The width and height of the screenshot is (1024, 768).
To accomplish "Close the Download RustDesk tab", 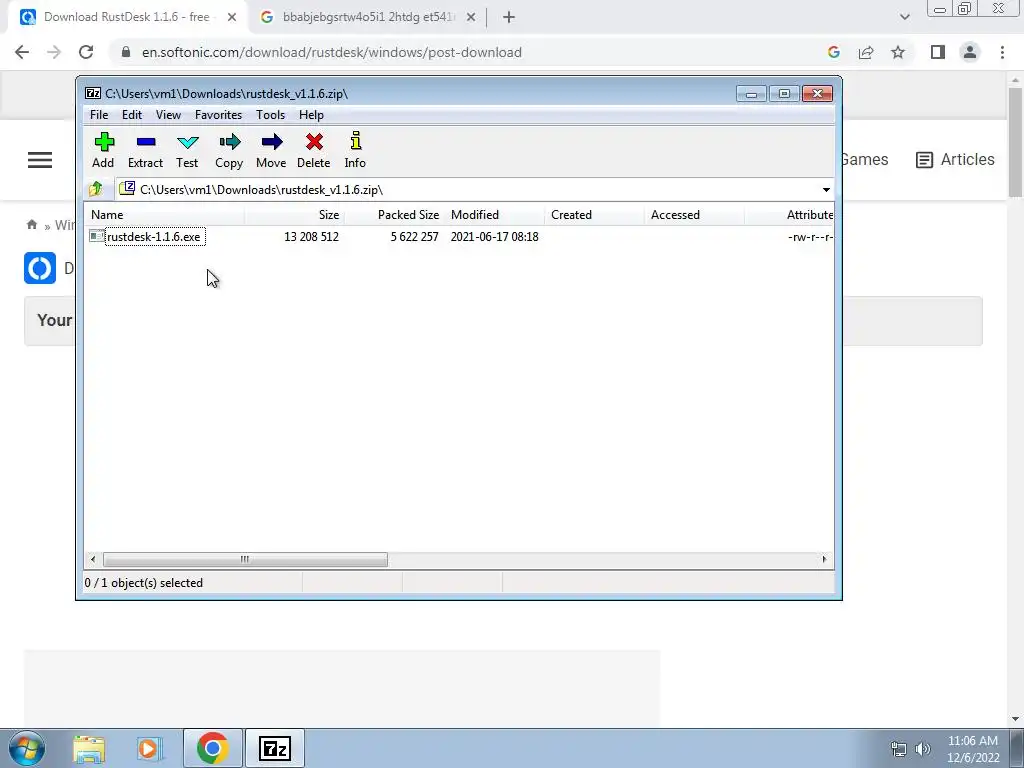I will (x=232, y=17).
